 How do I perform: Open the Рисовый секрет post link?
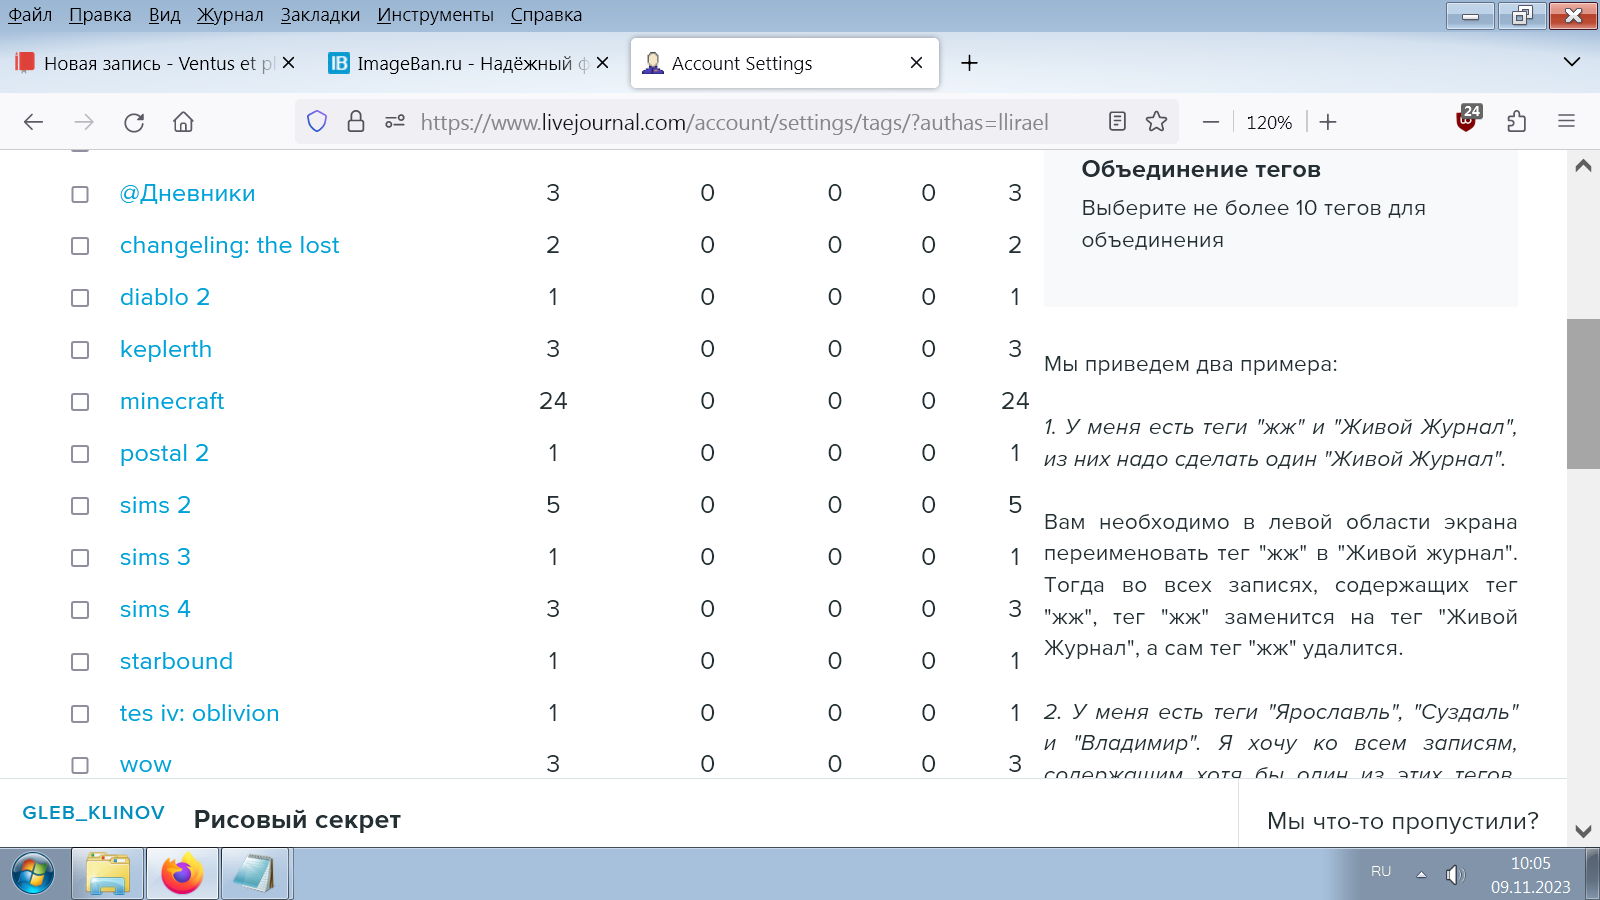point(297,819)
